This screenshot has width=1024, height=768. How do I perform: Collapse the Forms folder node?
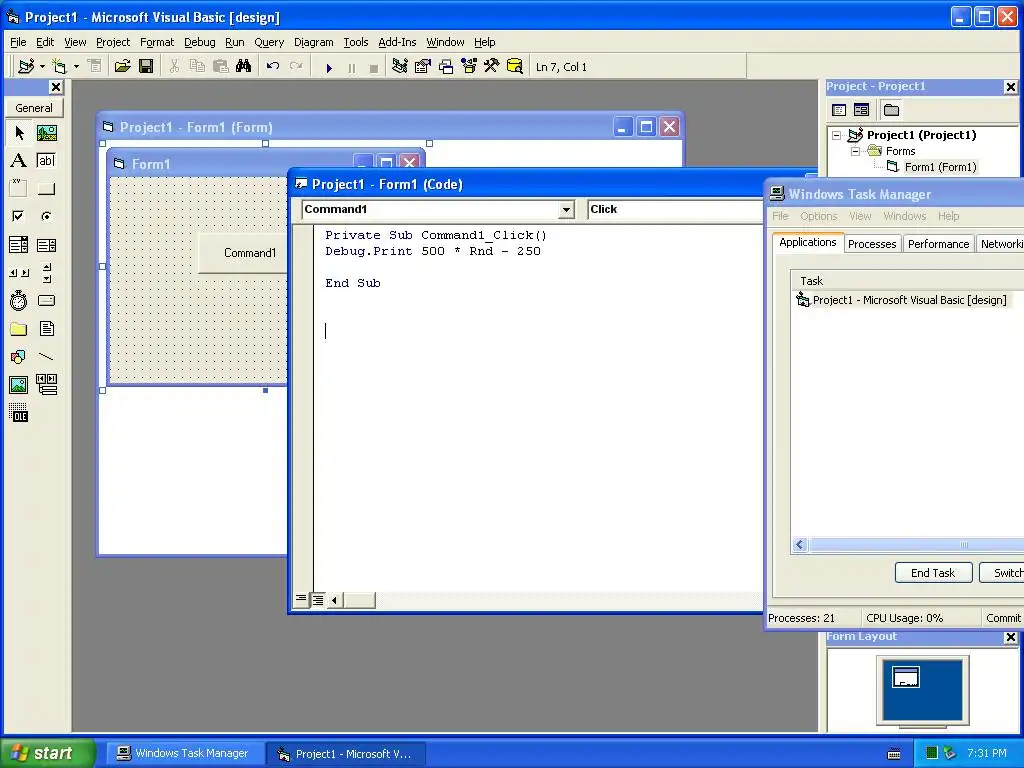(x=856, y=151)
